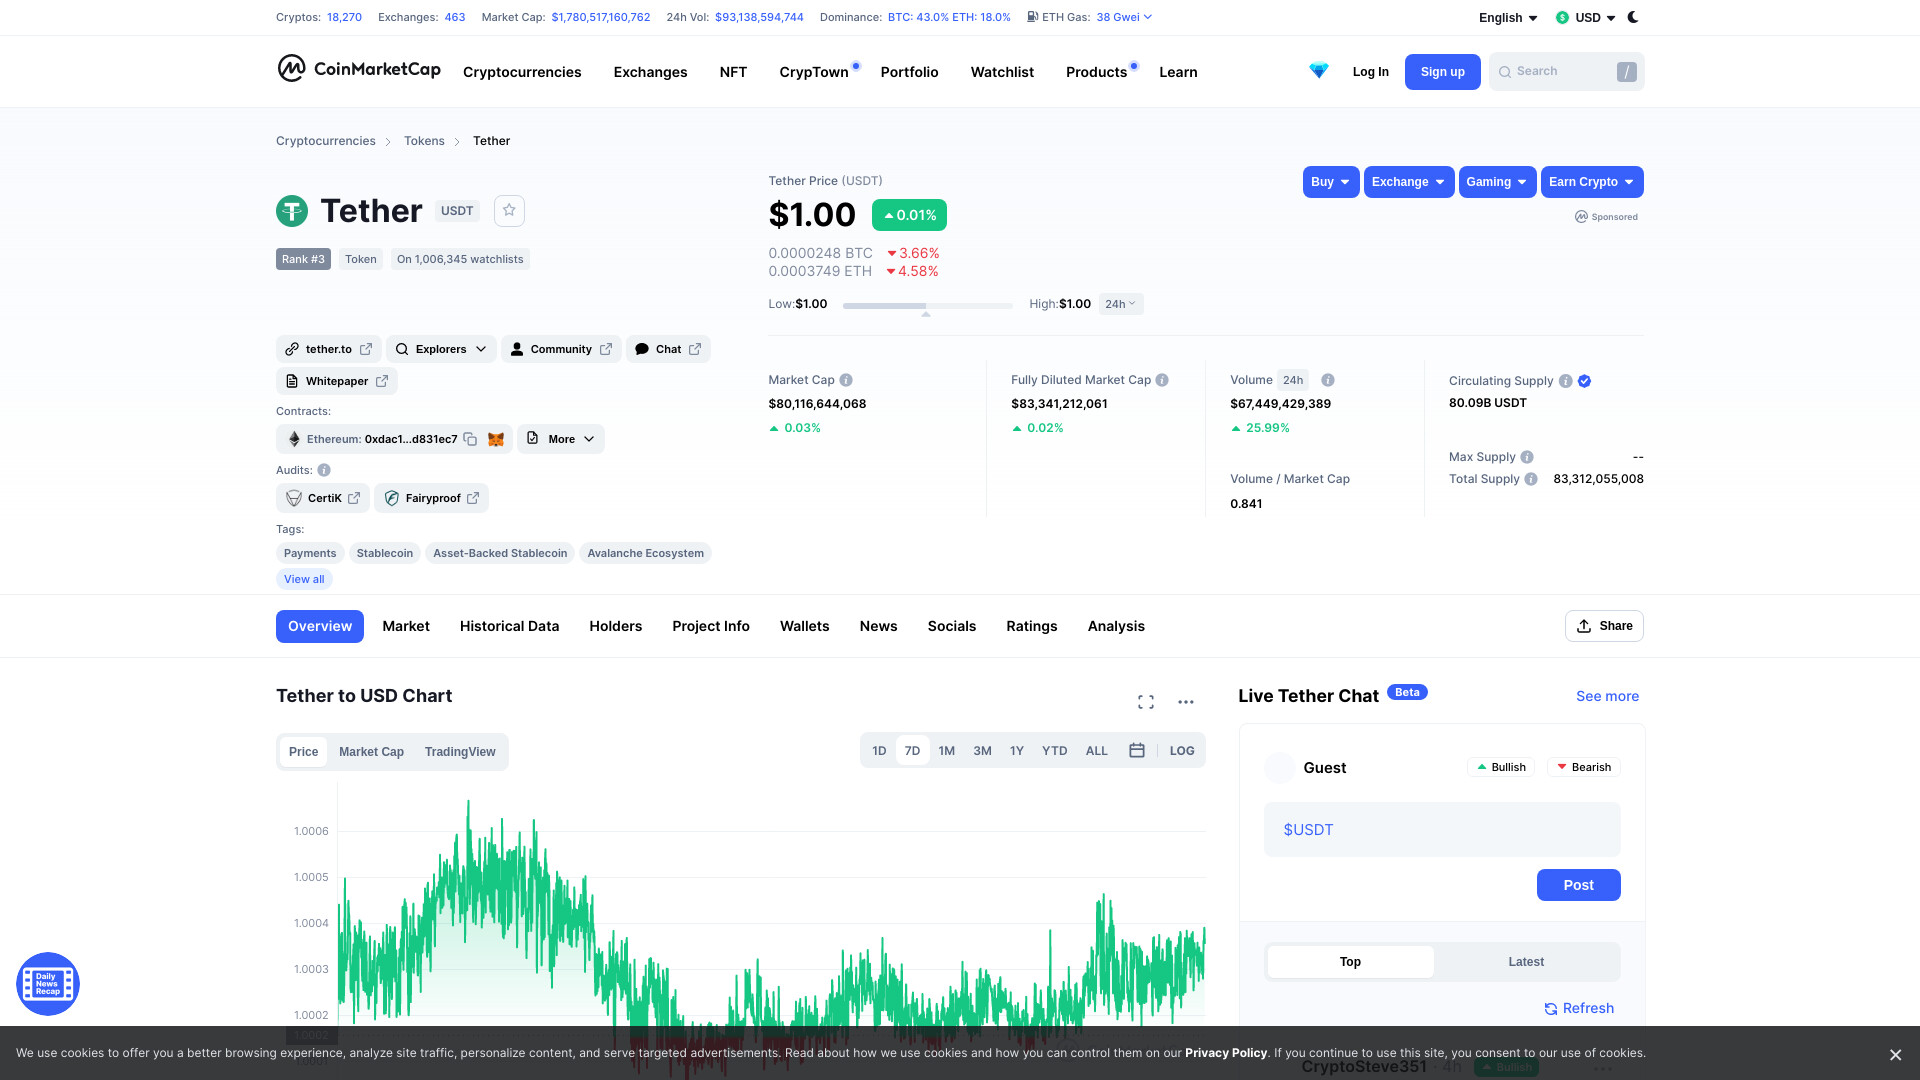This screenshot has width=1920, height=1080.
Task: Expand More contracts dropdown
Action: click(x=561, y=439)
